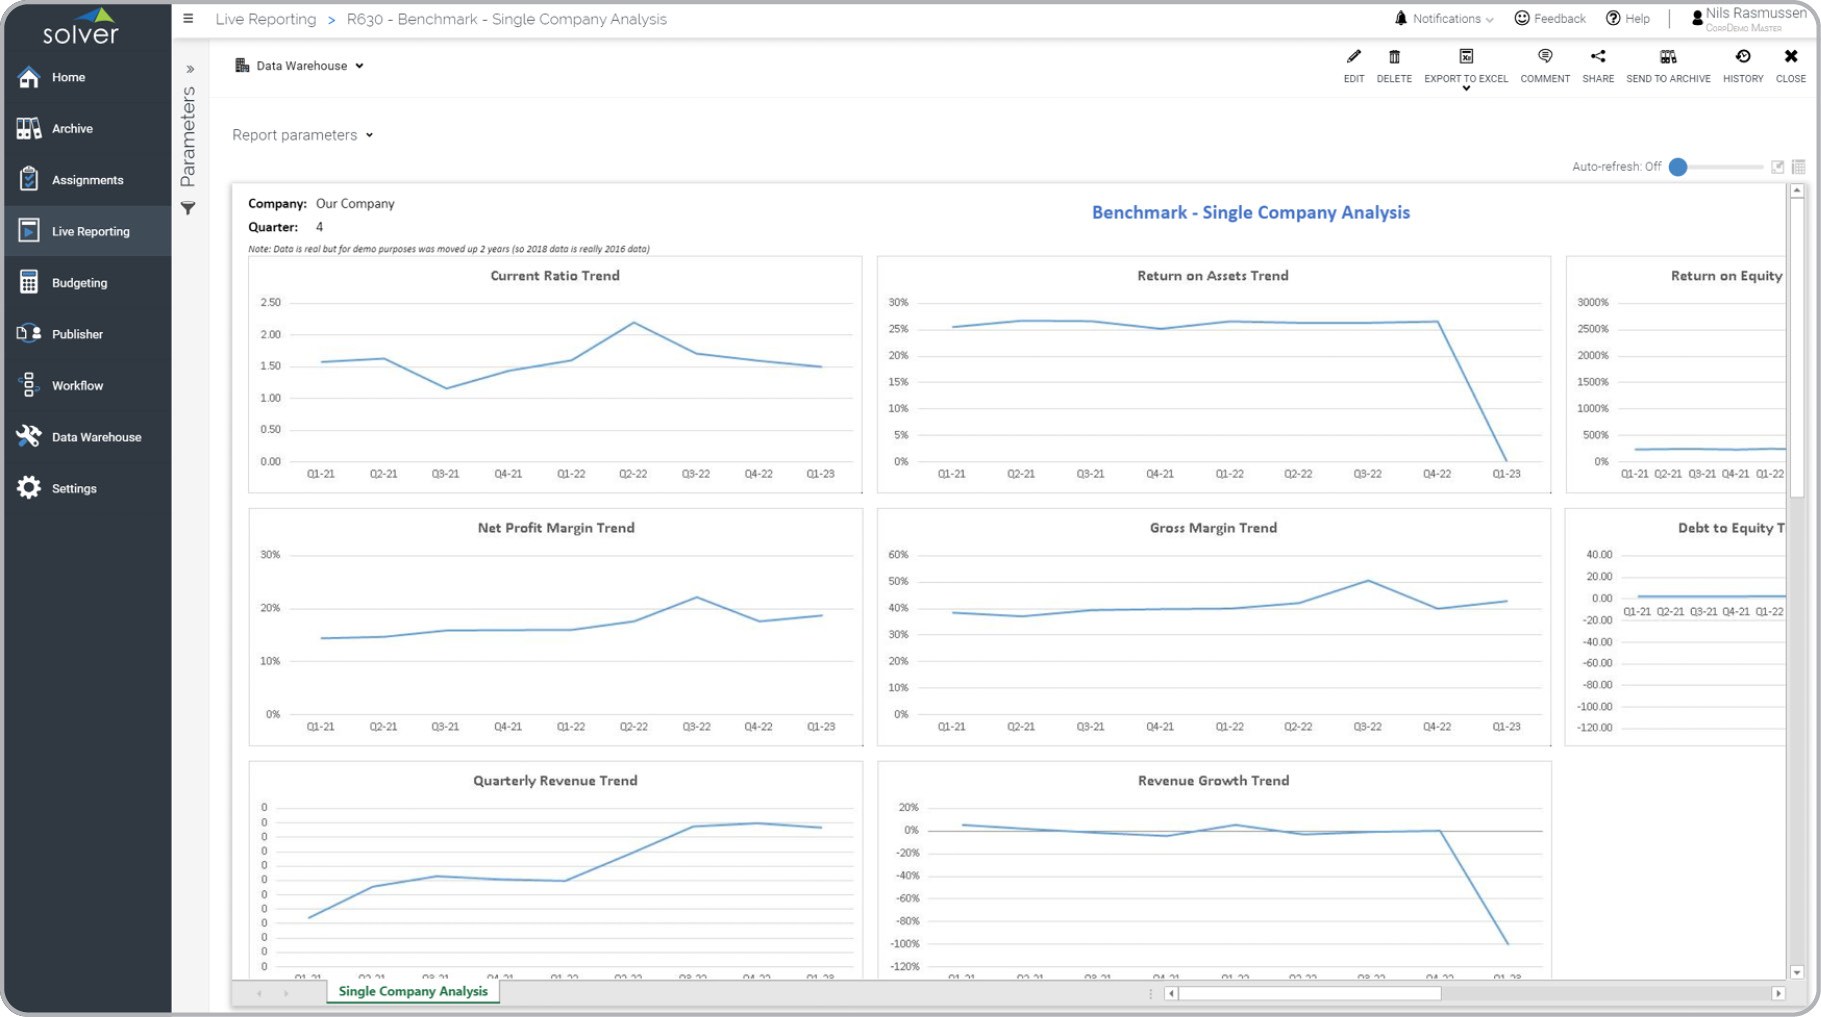Open the Data Warehouse dropdown
Image resolution: width=1821 pixels, height=1017 pixels.
300,66
